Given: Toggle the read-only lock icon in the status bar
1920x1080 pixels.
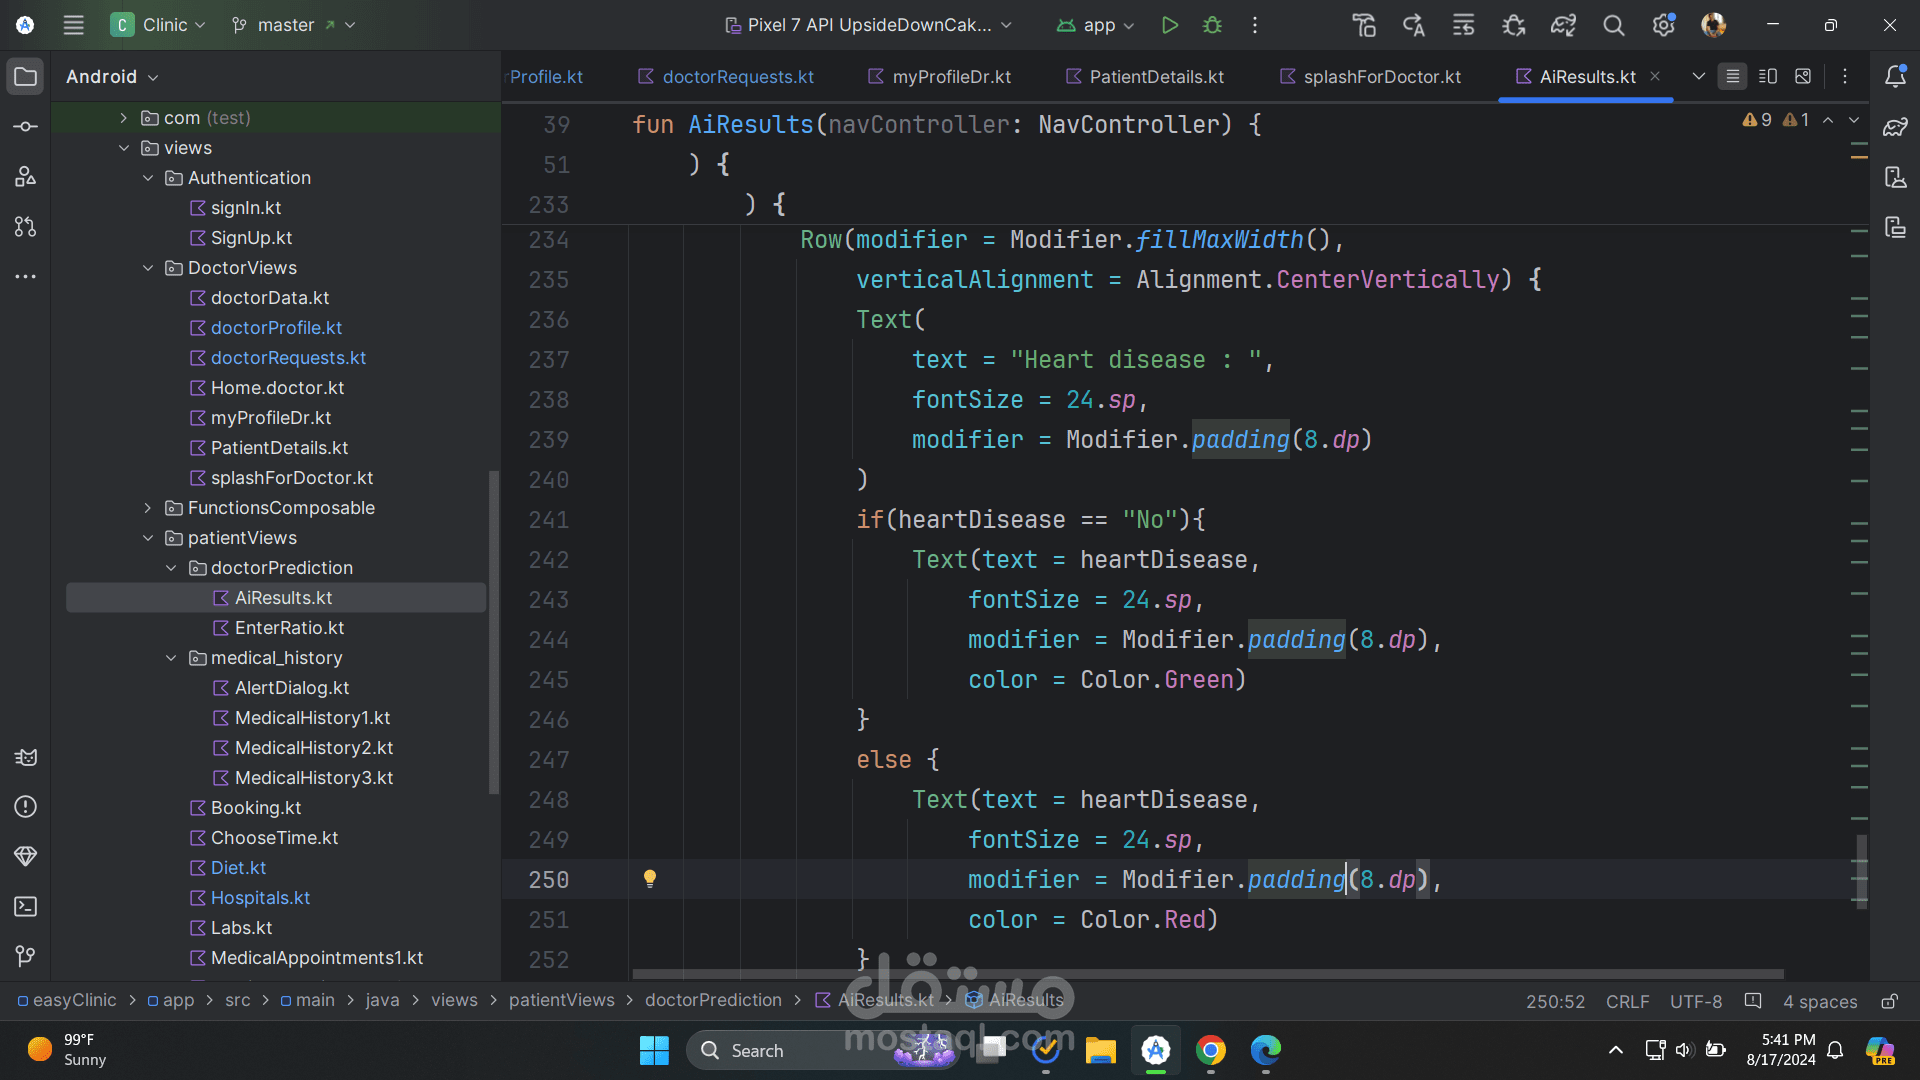Looking at the screenshot, I should click(x=1889, y=1001).
